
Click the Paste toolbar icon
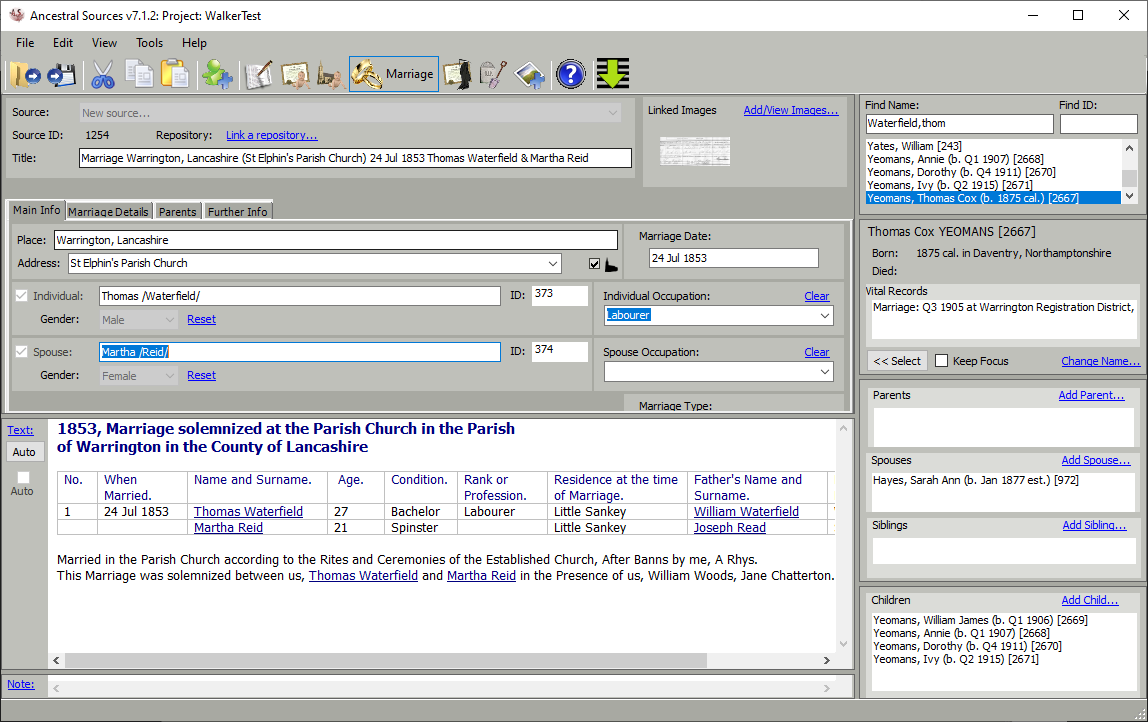tap(177, 73)
